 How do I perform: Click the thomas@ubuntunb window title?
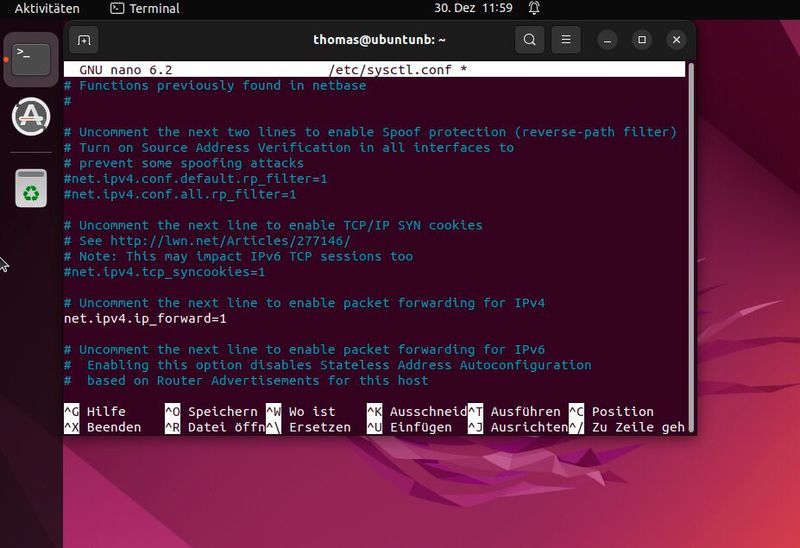pyautogui.click(x=379, y=40)
